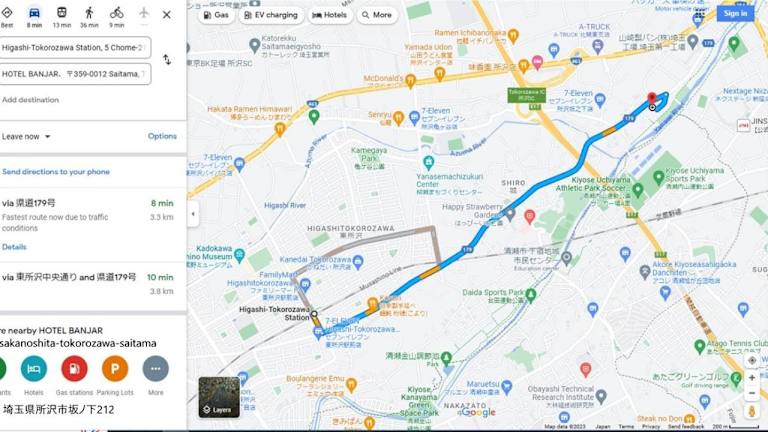Show your location on map
Viewport: 768px width, 432px height.
tap(752, 360)
